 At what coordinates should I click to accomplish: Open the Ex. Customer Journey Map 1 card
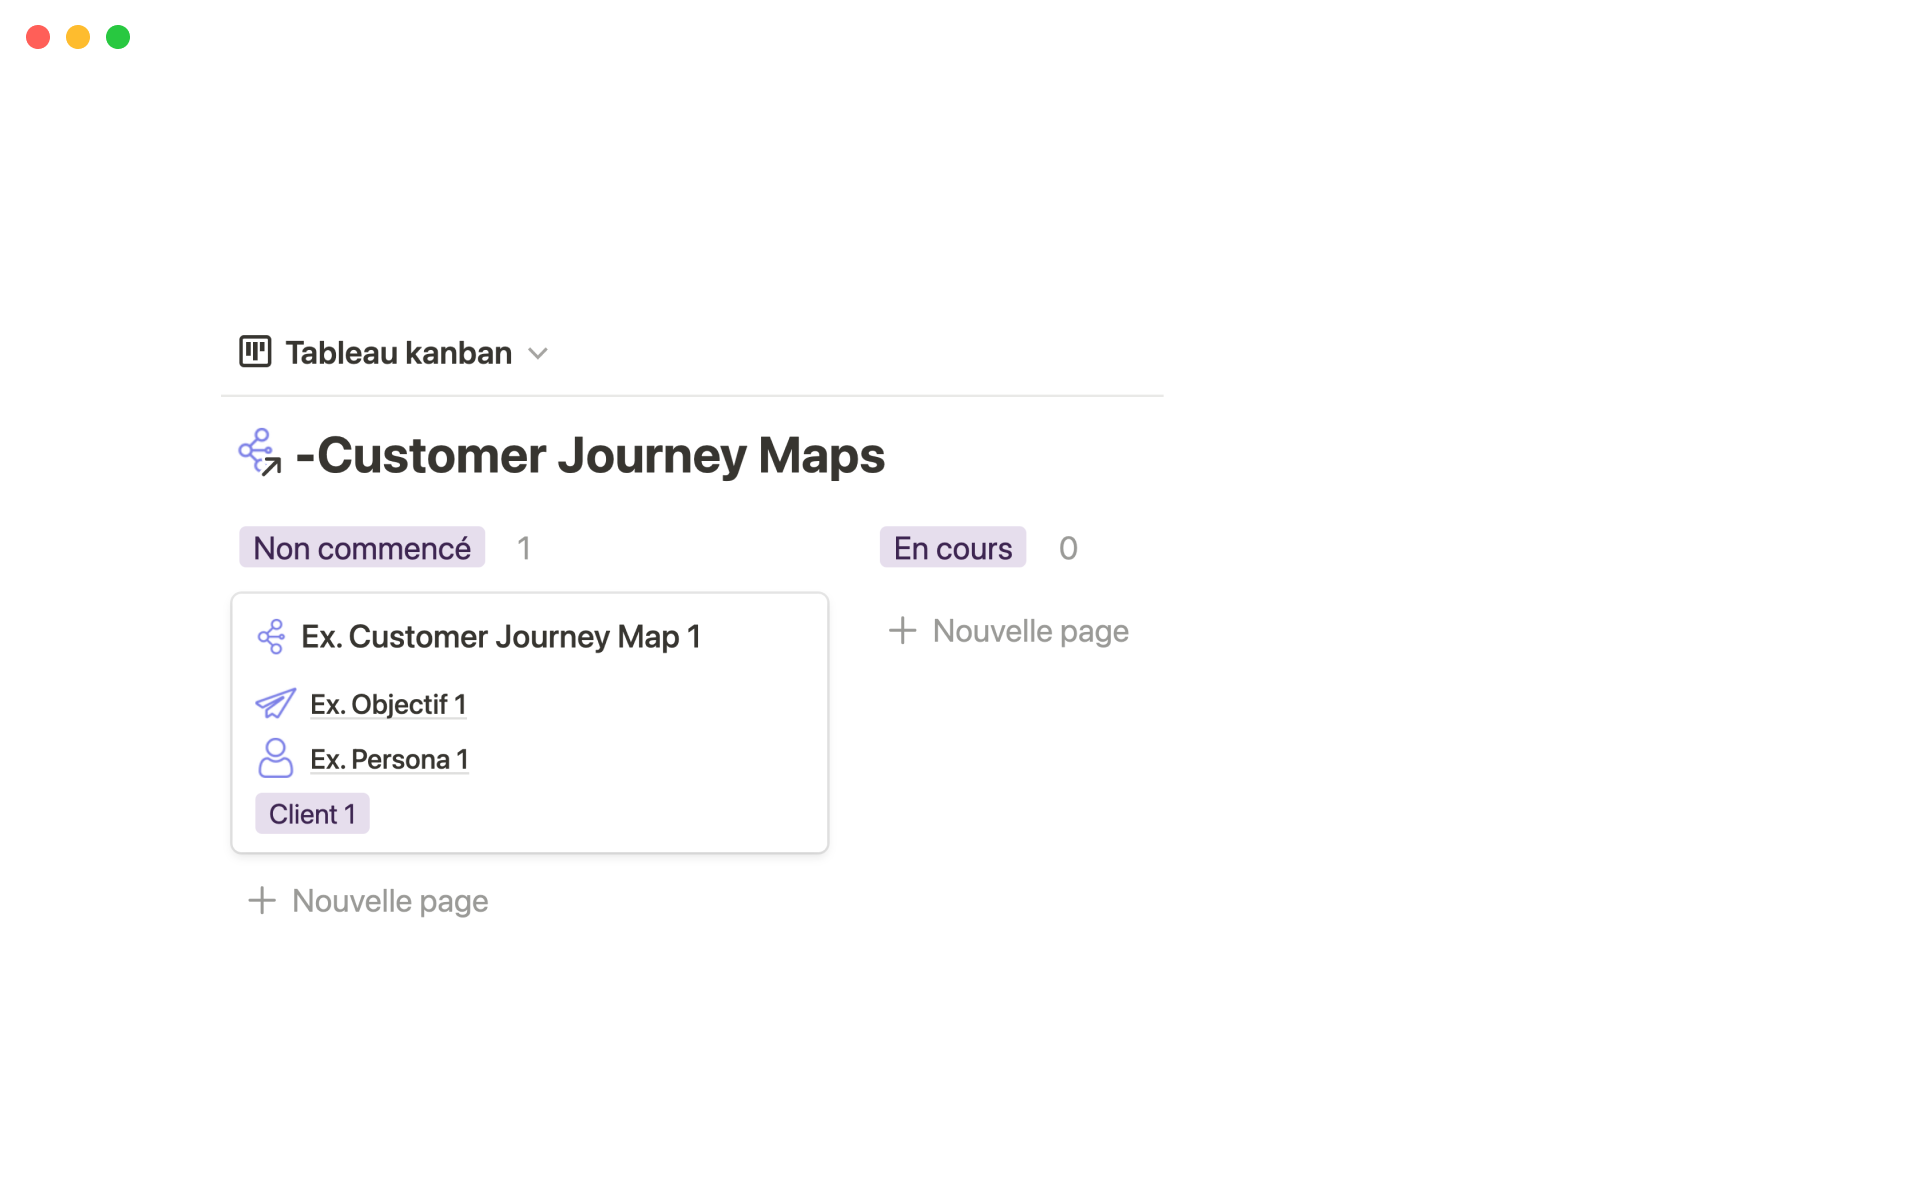pos(500,637)
